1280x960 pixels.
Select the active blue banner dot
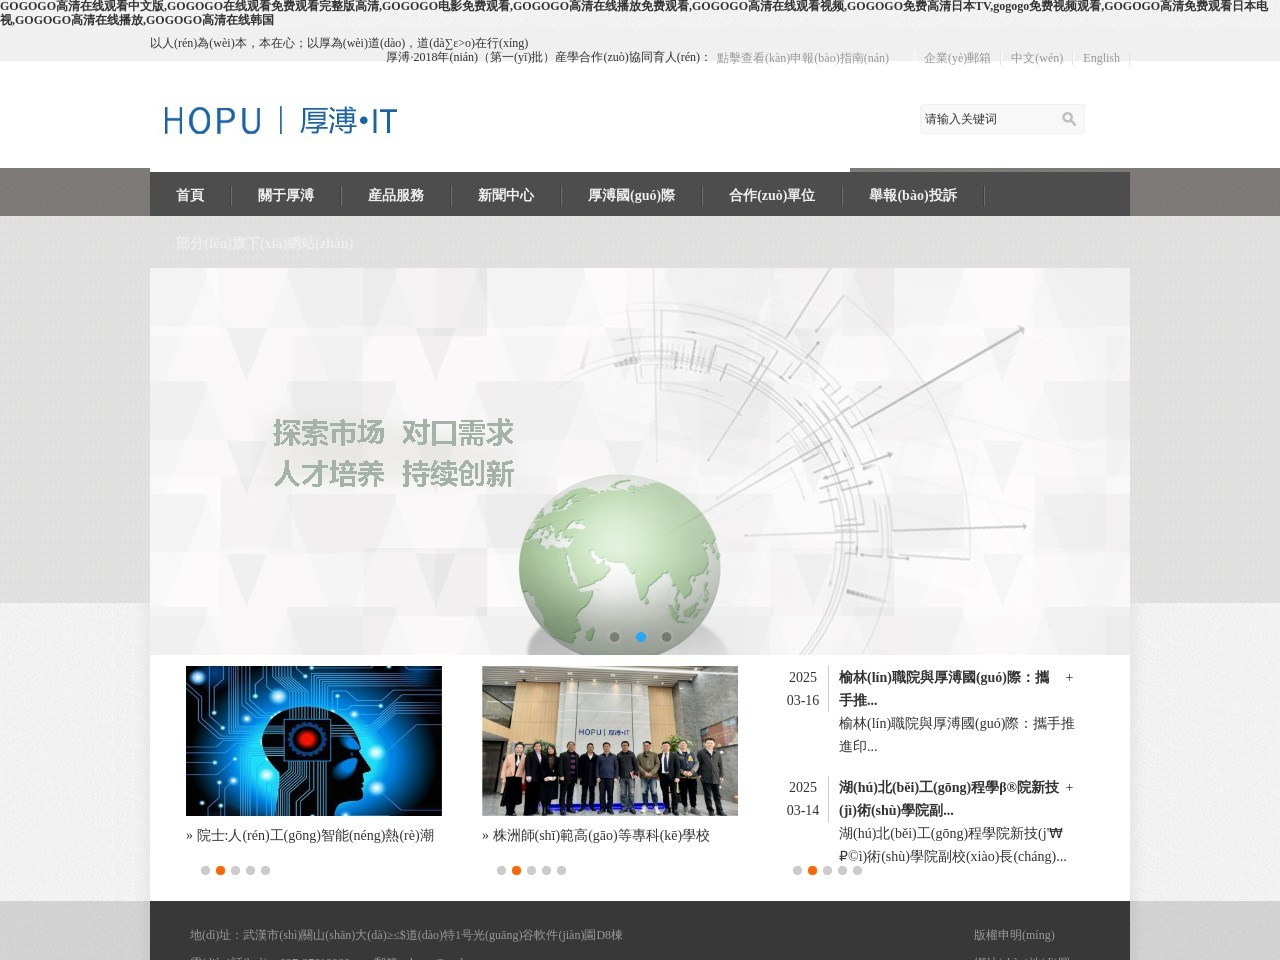[x=641, y=637]
